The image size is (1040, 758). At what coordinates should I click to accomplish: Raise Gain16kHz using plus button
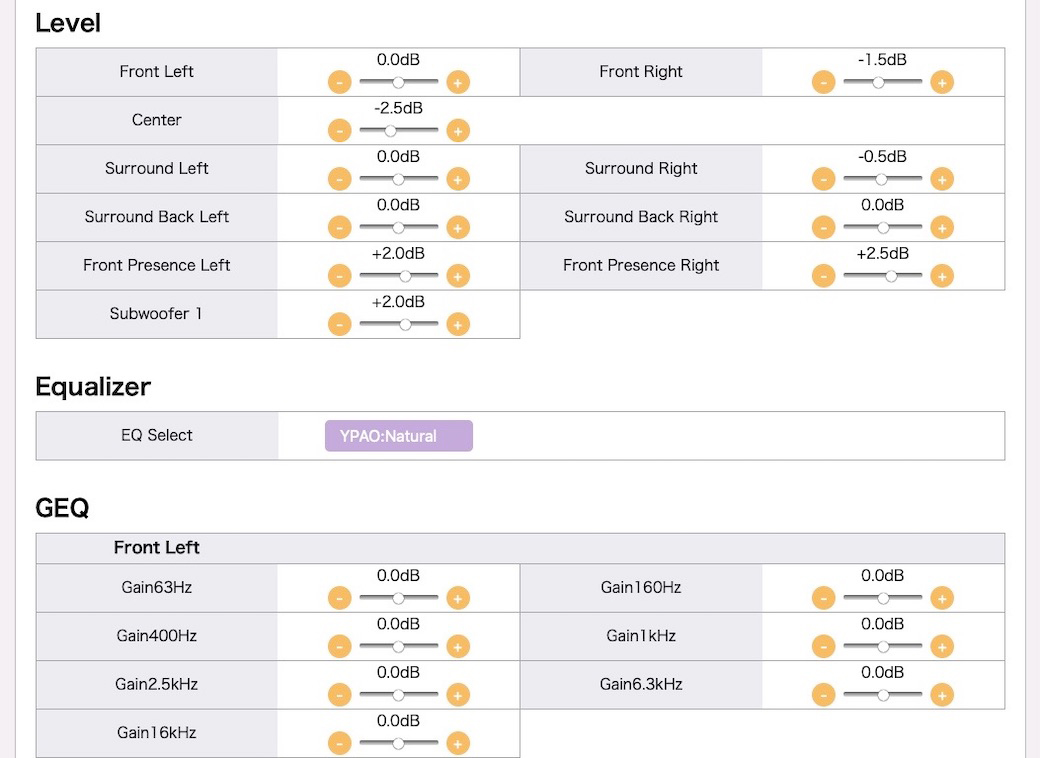(x=458, y=743)
